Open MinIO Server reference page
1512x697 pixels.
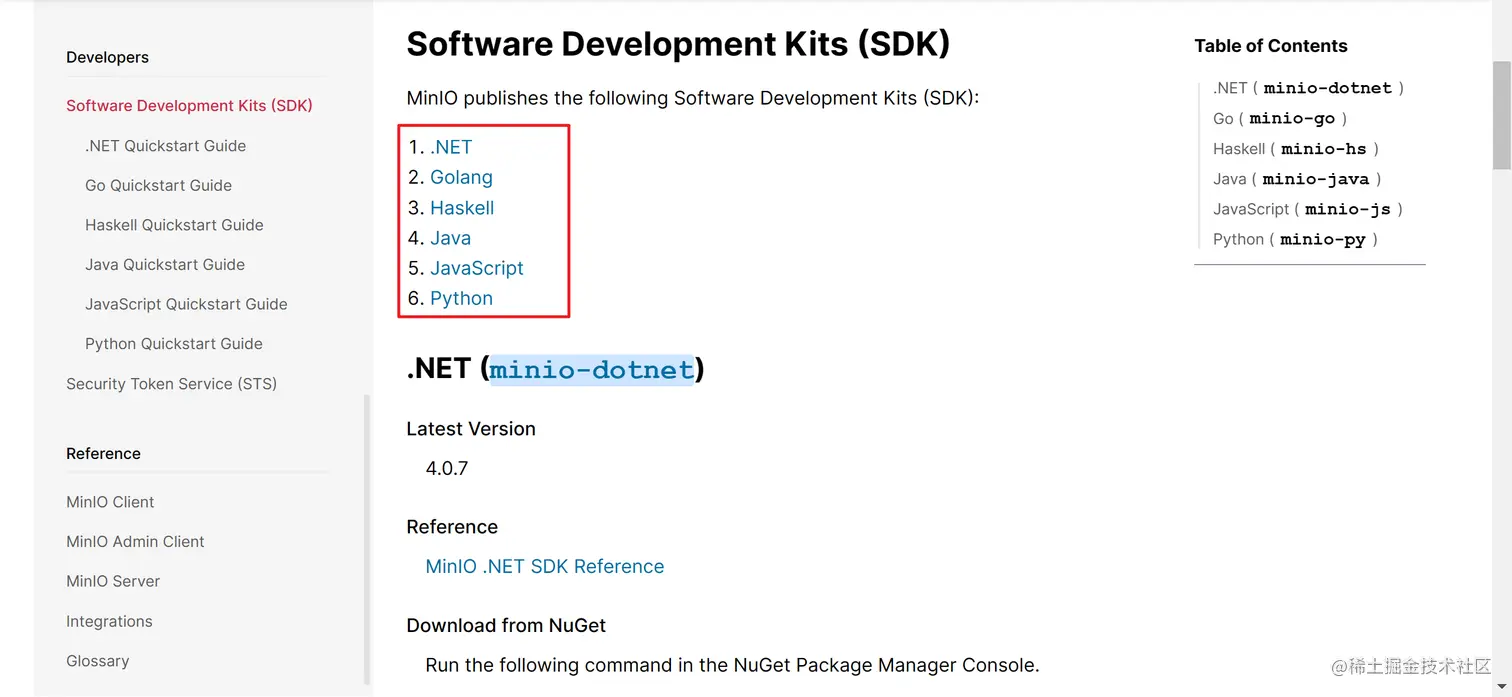(x=113, y=581)
